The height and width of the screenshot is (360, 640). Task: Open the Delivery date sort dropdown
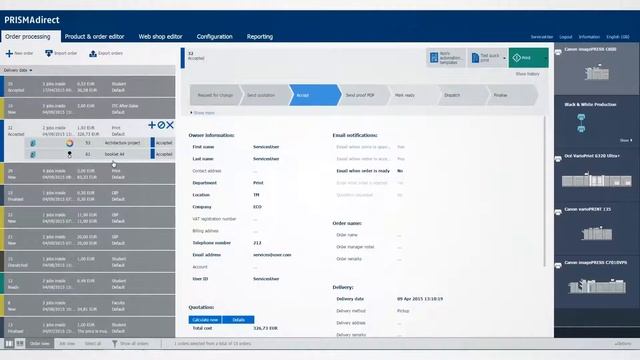pyautogui.click(x=18, y=70)
